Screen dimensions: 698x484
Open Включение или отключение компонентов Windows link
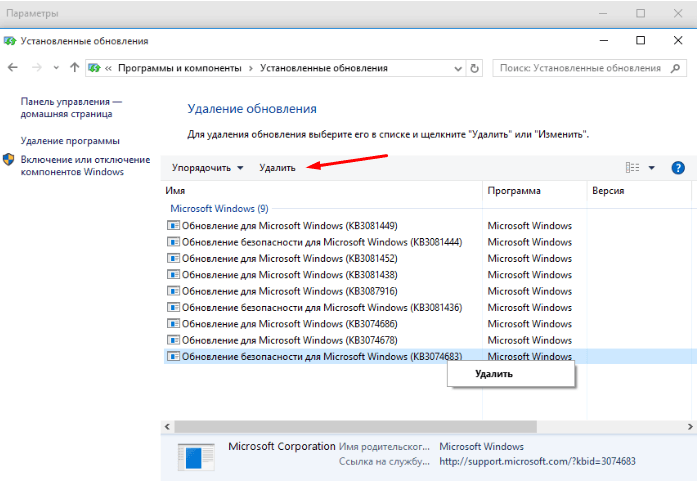pyautogui.click(x=85, y=166)
